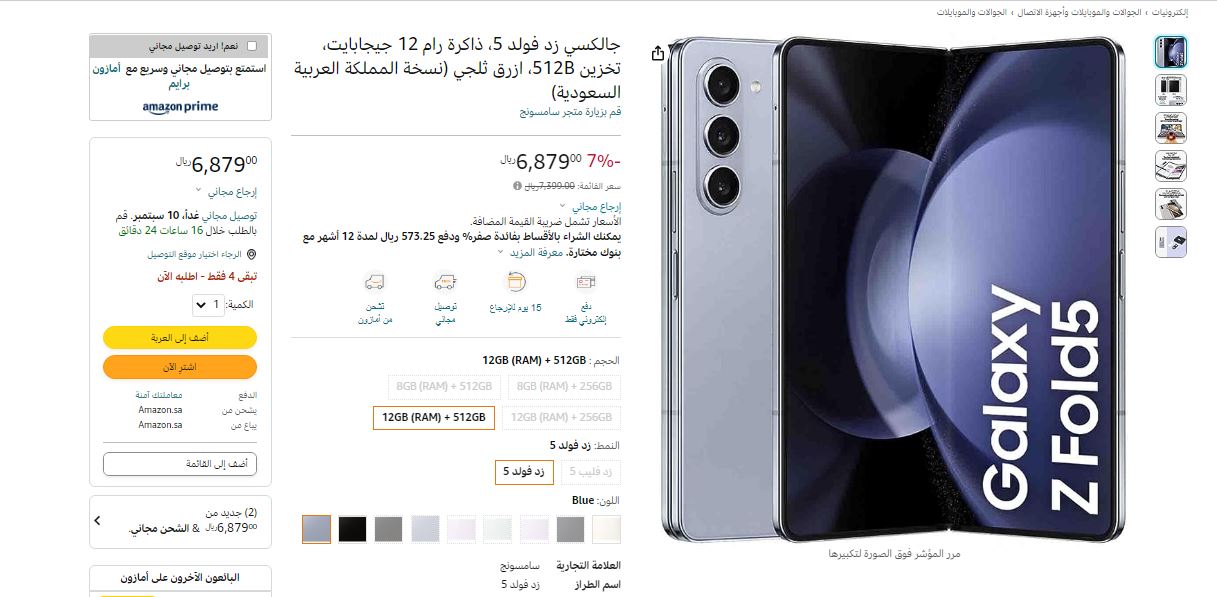Click the list price info icon
The height and width of the screenshot is (597, 1217).
(517, 186)
